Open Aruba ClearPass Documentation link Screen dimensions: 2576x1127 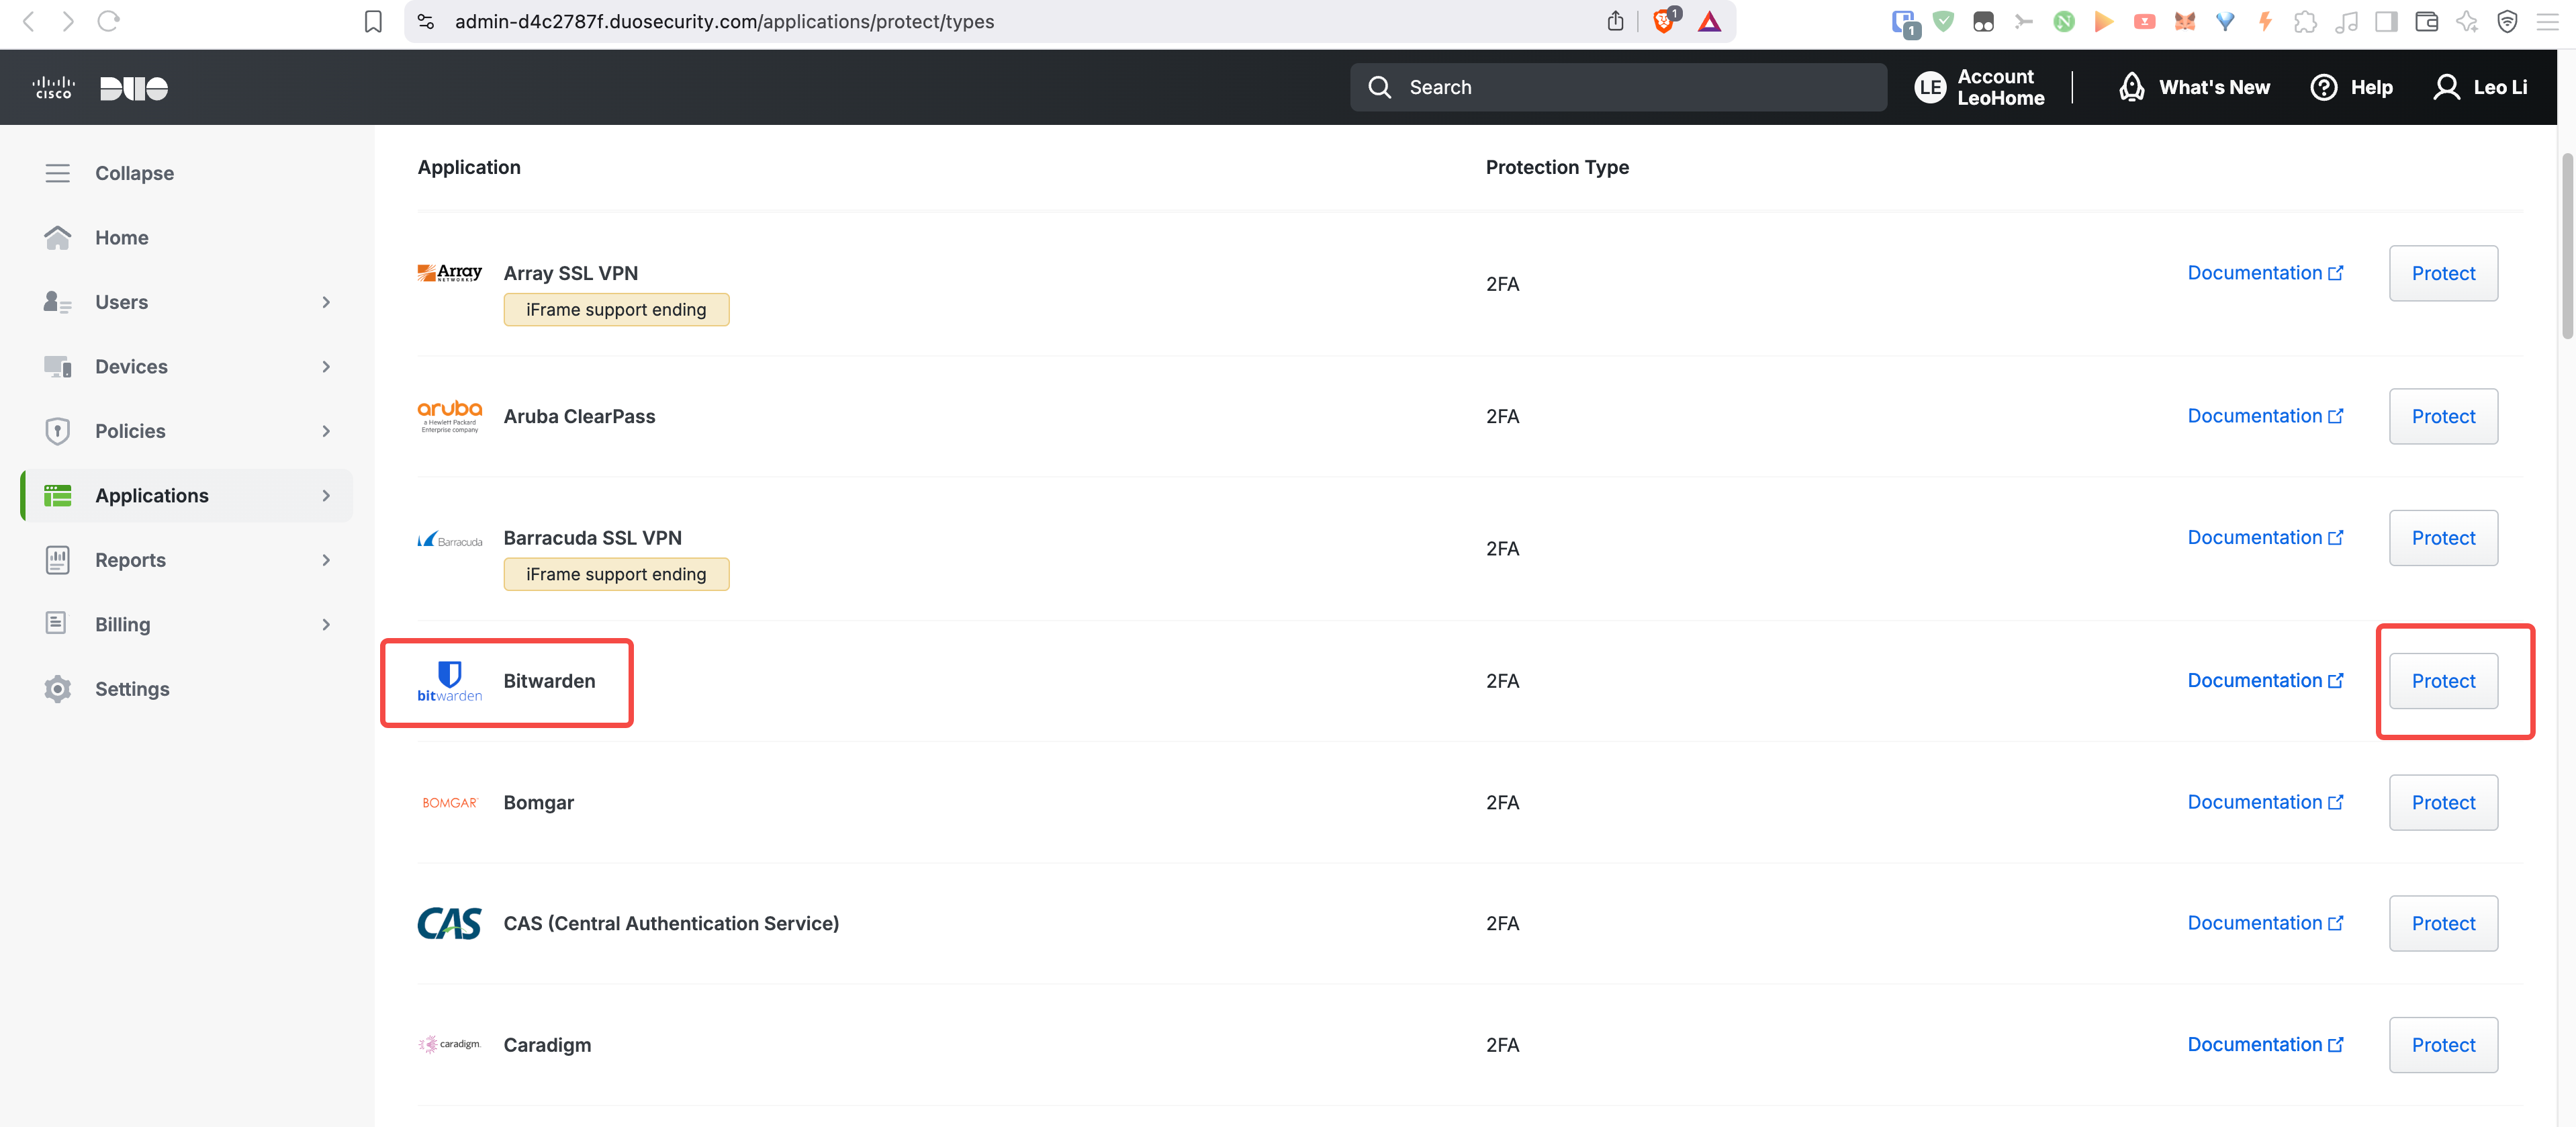[x=2265, y=415]
